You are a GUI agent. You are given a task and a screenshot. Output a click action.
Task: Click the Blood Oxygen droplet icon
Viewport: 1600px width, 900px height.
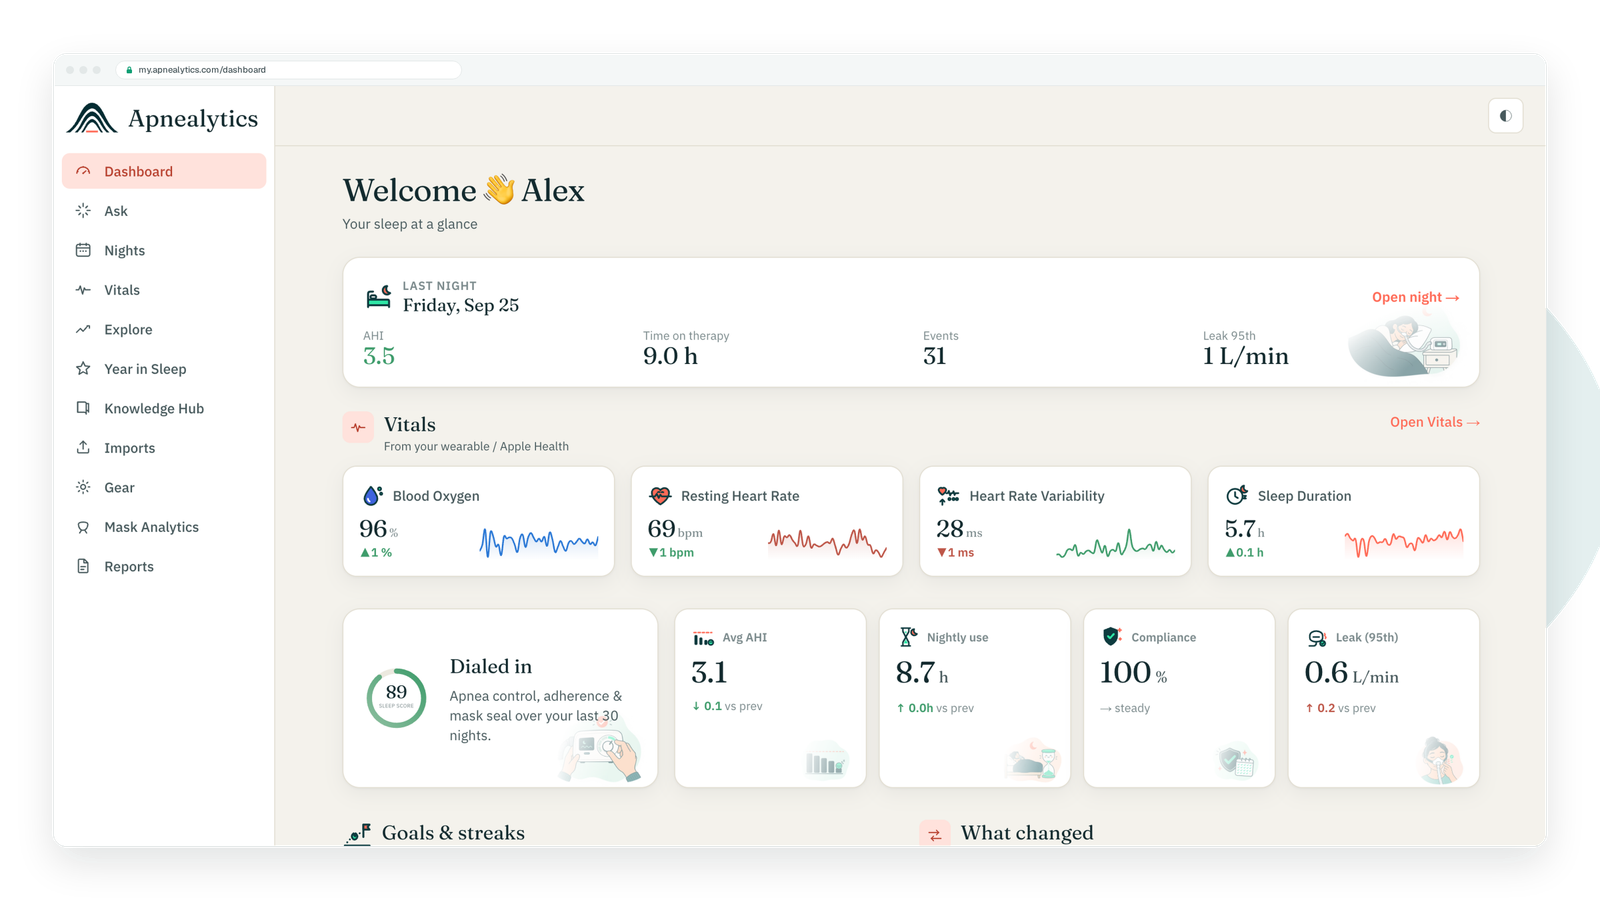click(372, 495)
